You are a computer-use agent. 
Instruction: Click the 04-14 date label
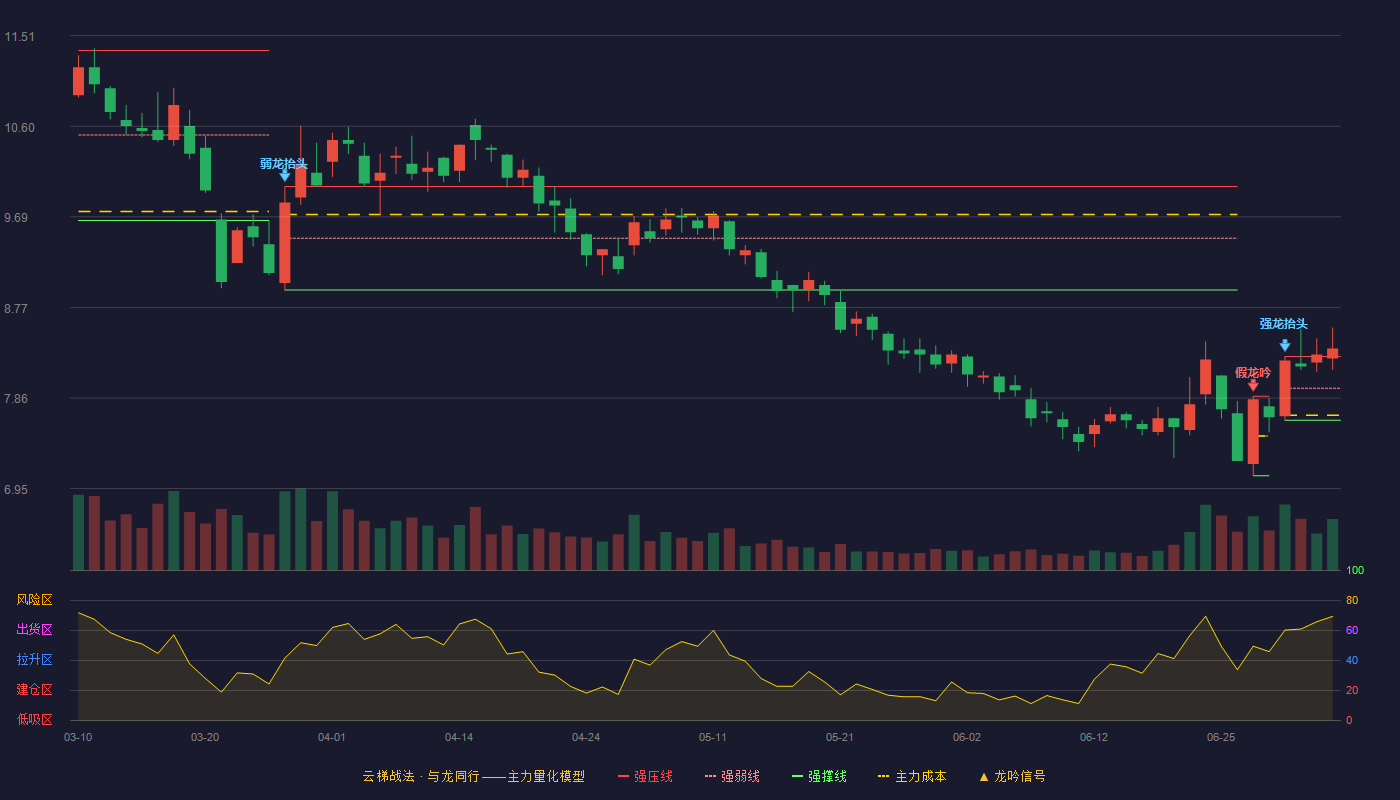pos(459,737)
